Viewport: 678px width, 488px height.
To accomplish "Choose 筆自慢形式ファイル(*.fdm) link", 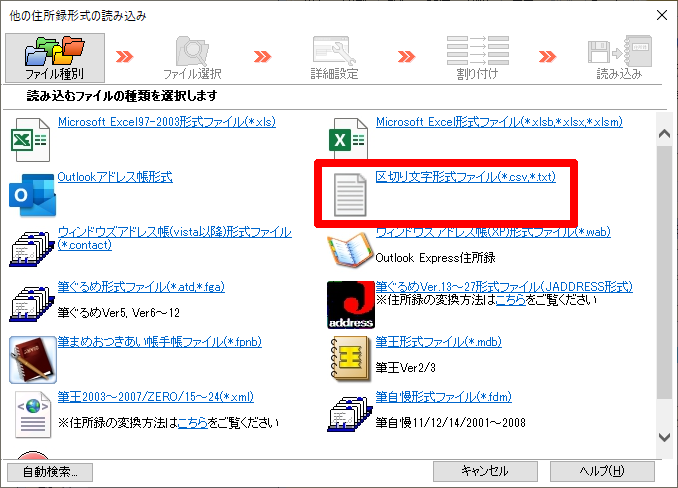I will [444, 397].
